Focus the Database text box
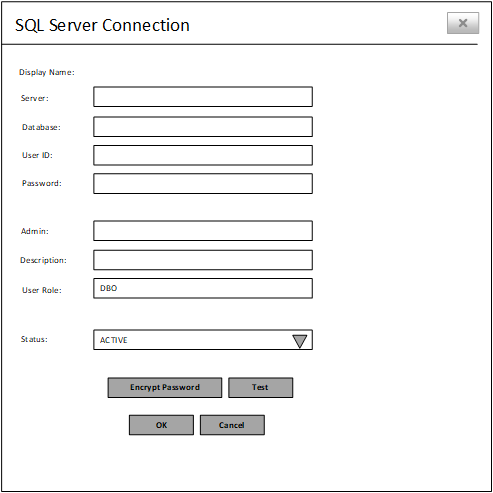The width and height of the screenshot is (493, 493). pyautogui.click(x=203, y=127)
